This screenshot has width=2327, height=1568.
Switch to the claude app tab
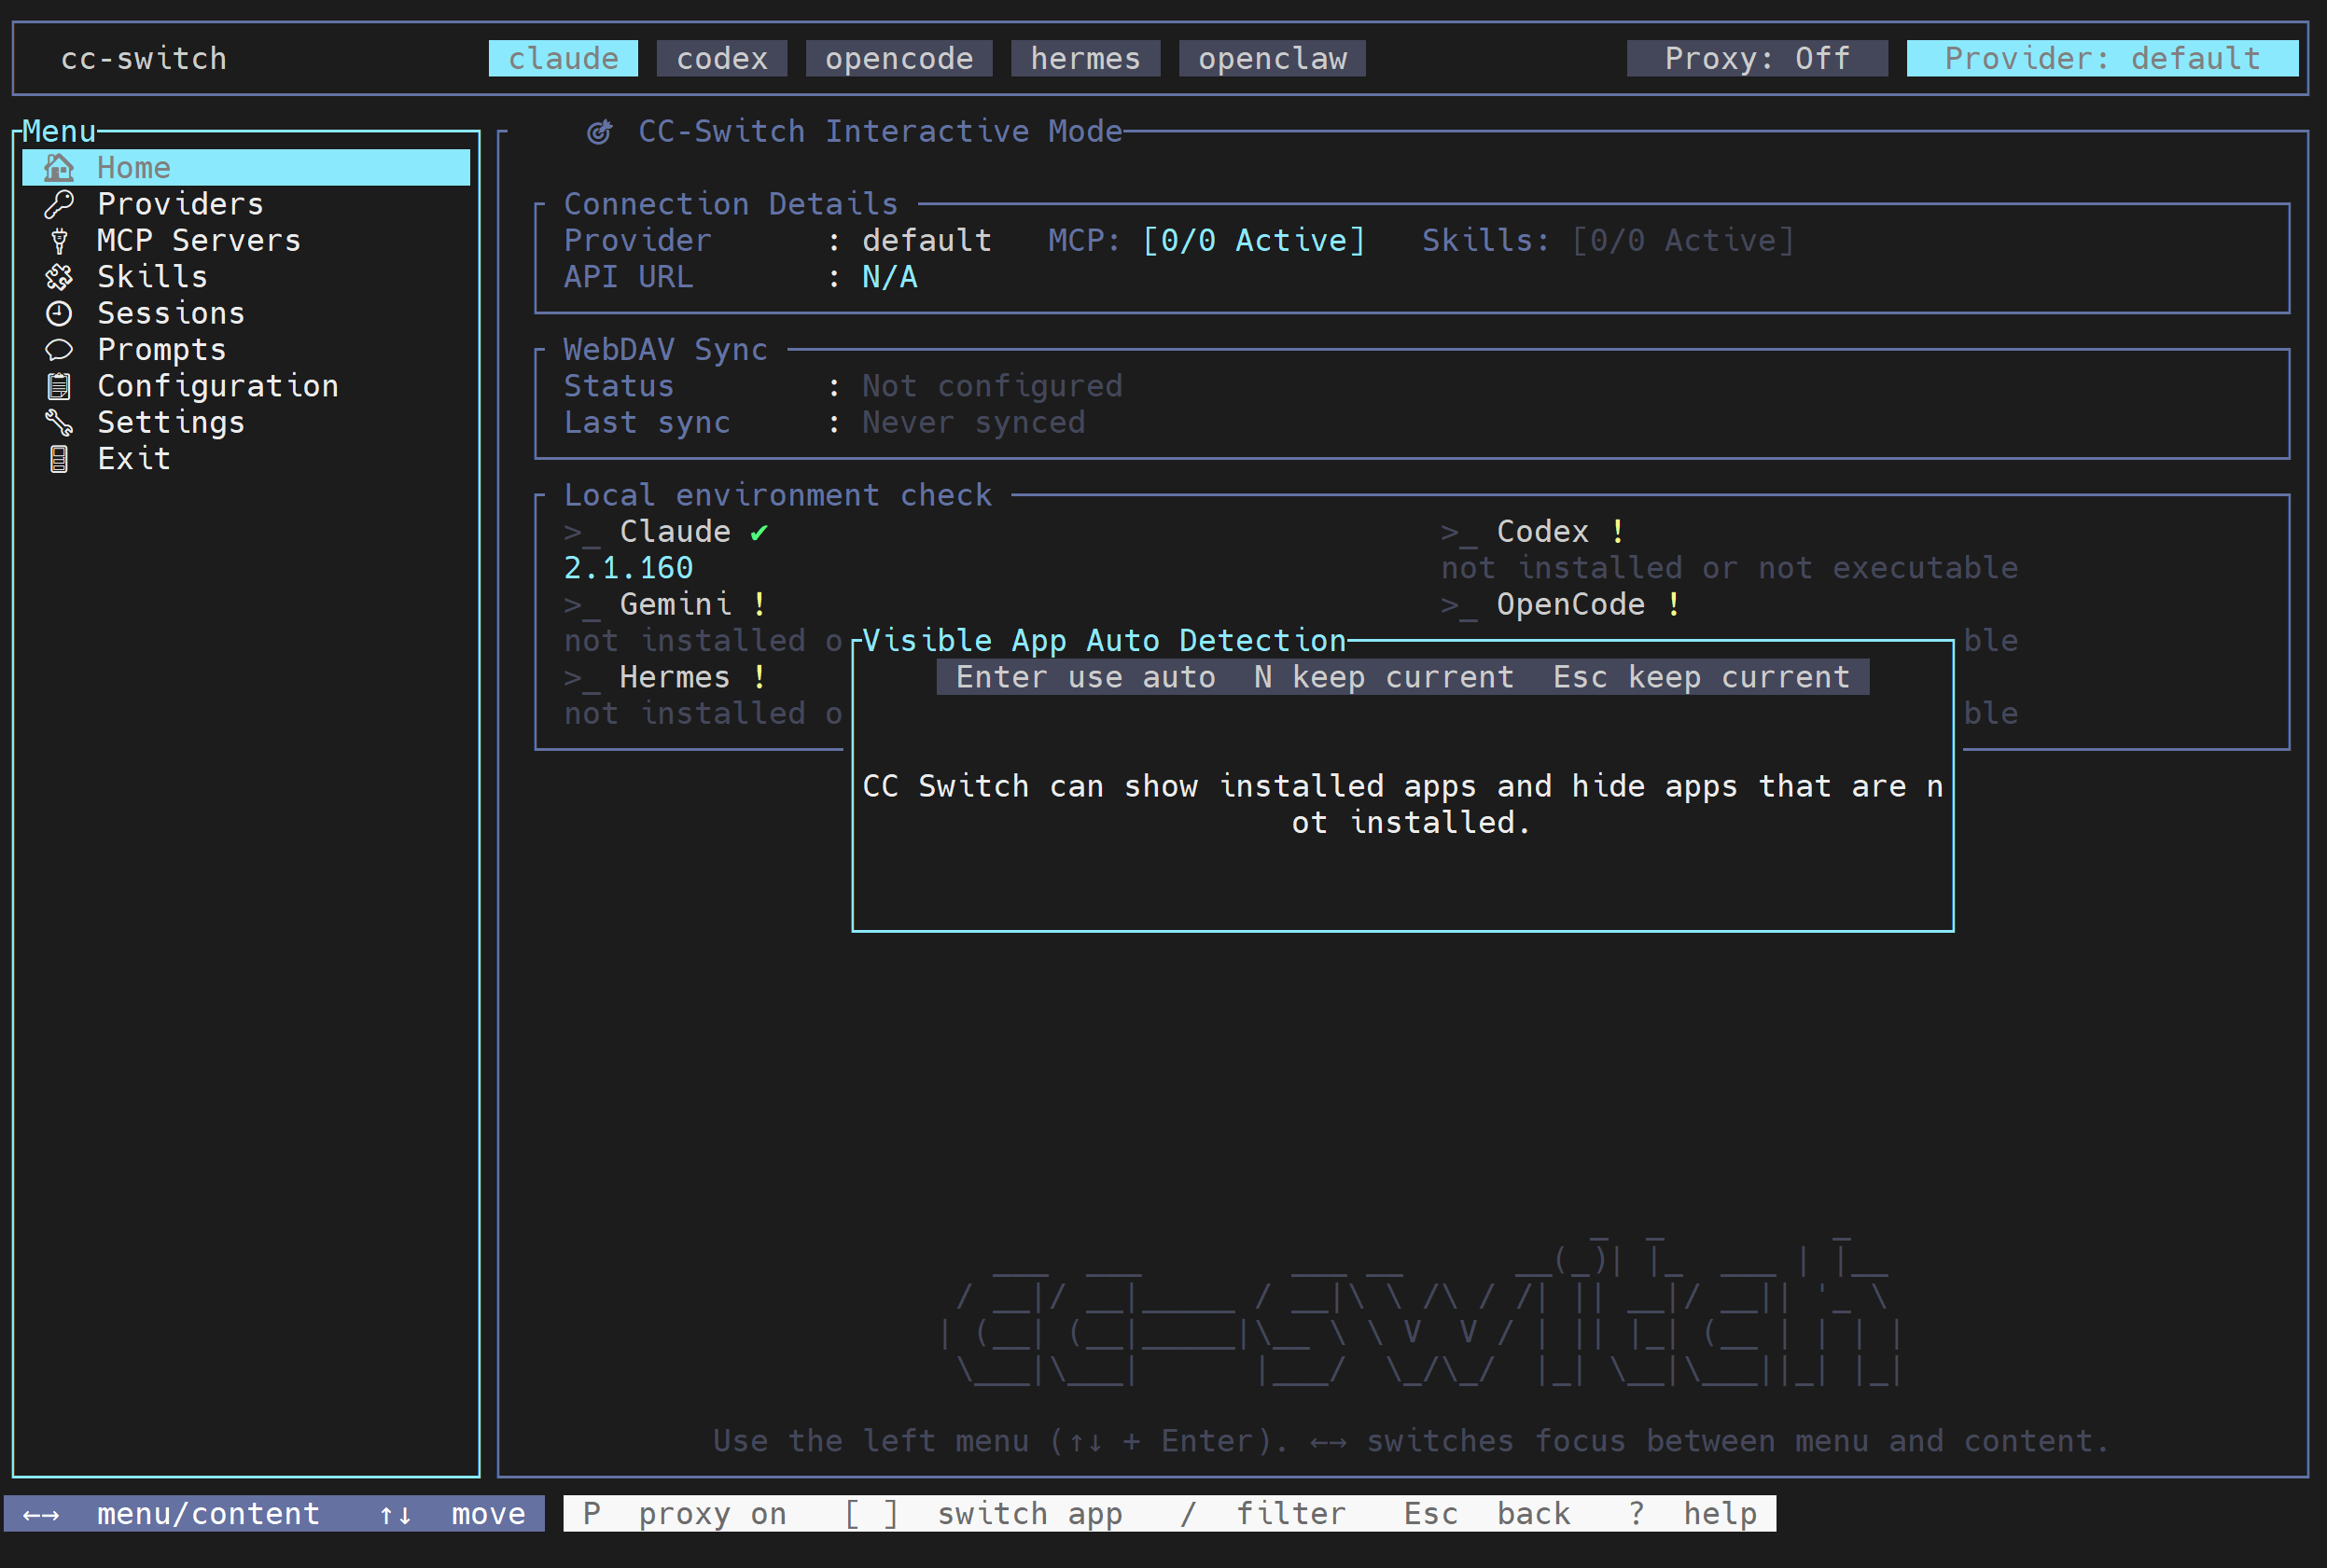click(x=563, y=59)
